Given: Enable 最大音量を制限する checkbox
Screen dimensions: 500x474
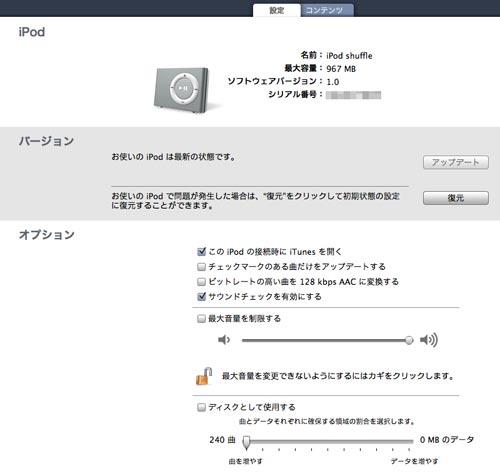Looking at the screenshot, I should tap(201, 319).
